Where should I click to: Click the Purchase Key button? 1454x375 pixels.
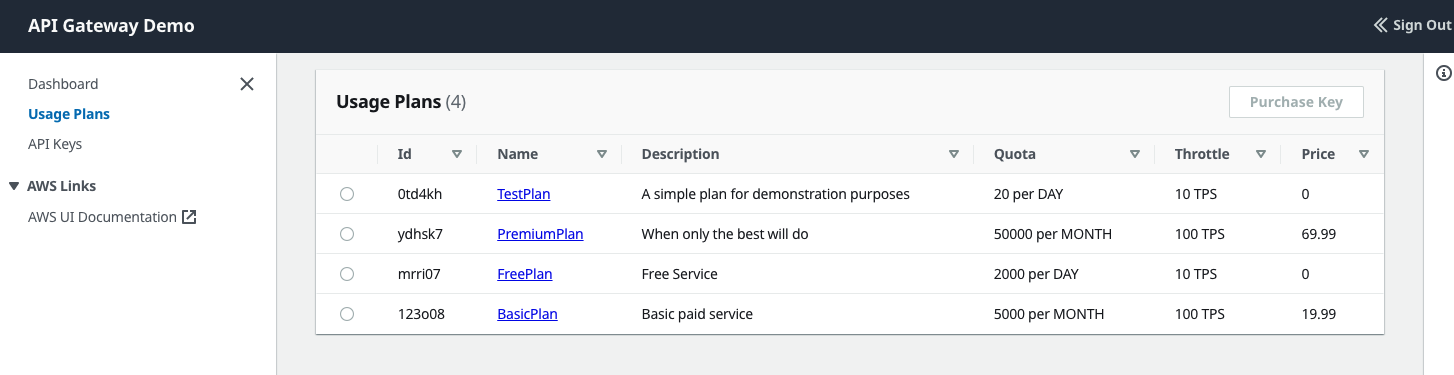click(1296, 102)
